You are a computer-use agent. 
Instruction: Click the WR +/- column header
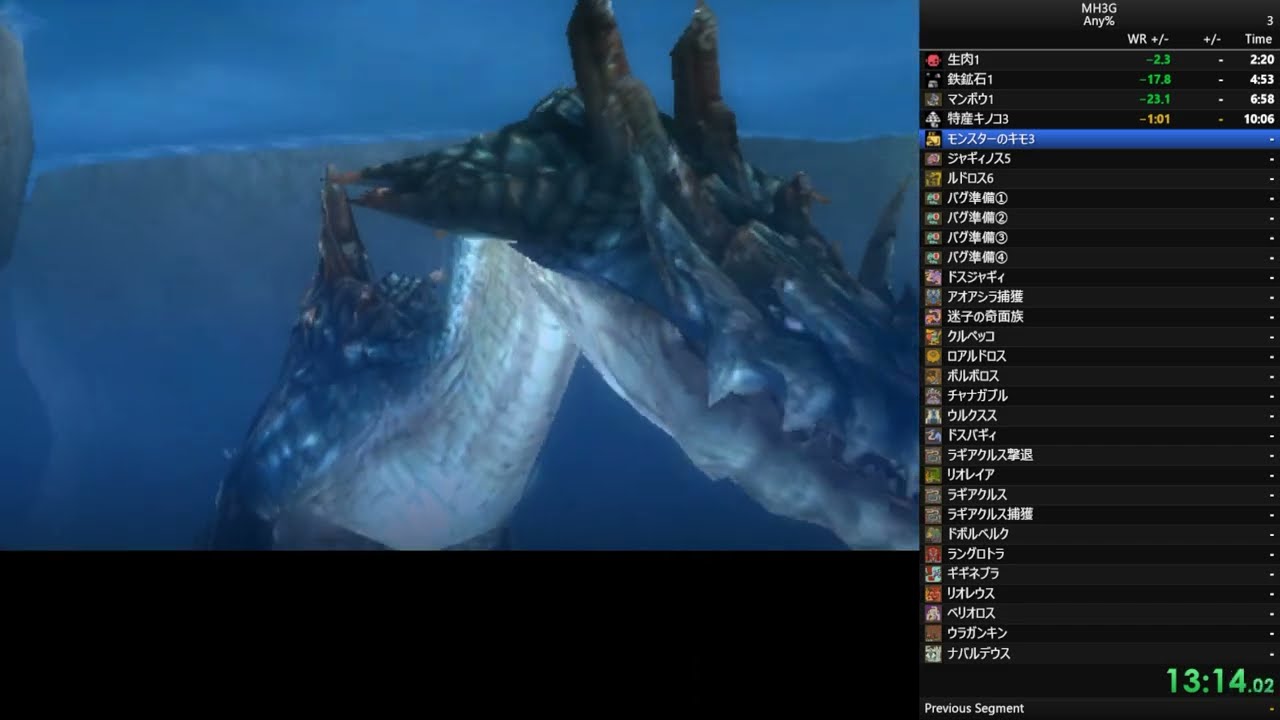pyautogui.click(x=1148, y=39)
